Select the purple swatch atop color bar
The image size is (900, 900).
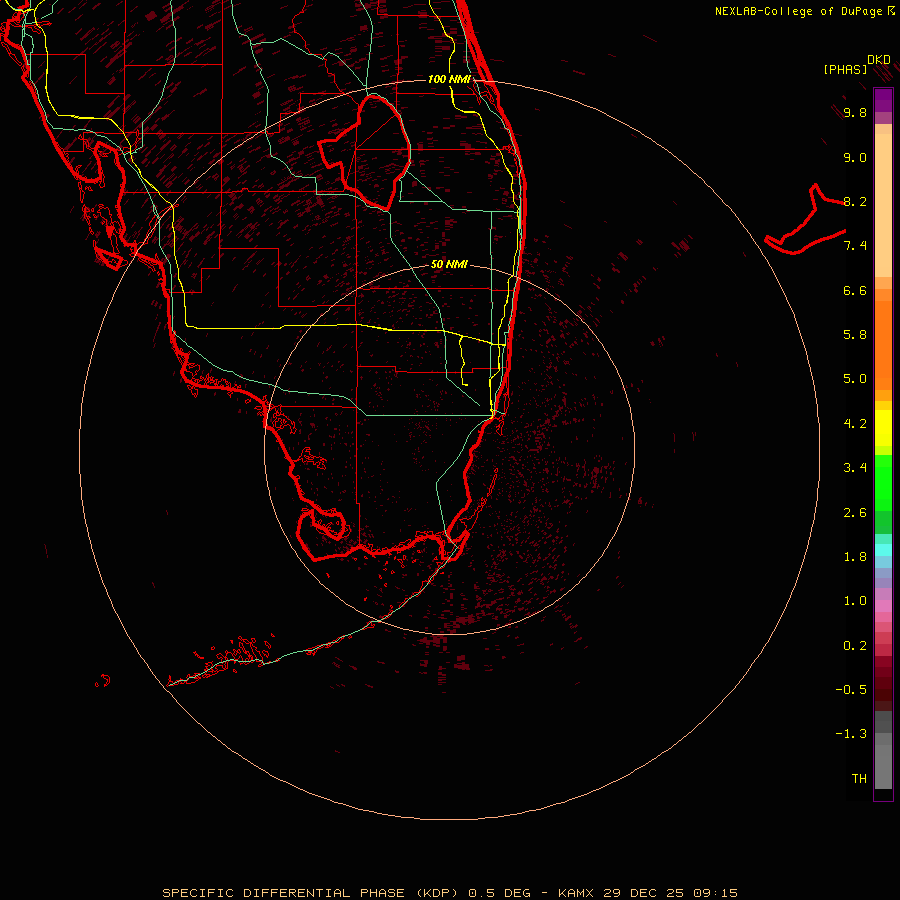[883, 100]
